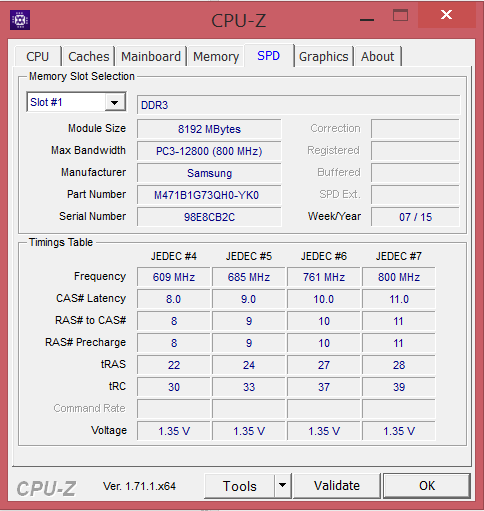
Task: Click the version text Ver. 1.71.1.x64
Action: coord(139,486)
